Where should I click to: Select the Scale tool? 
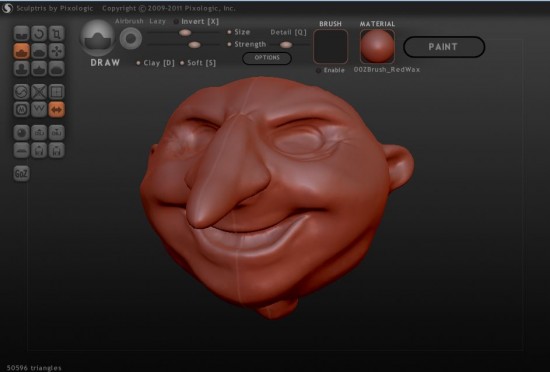tap(56, 34)
